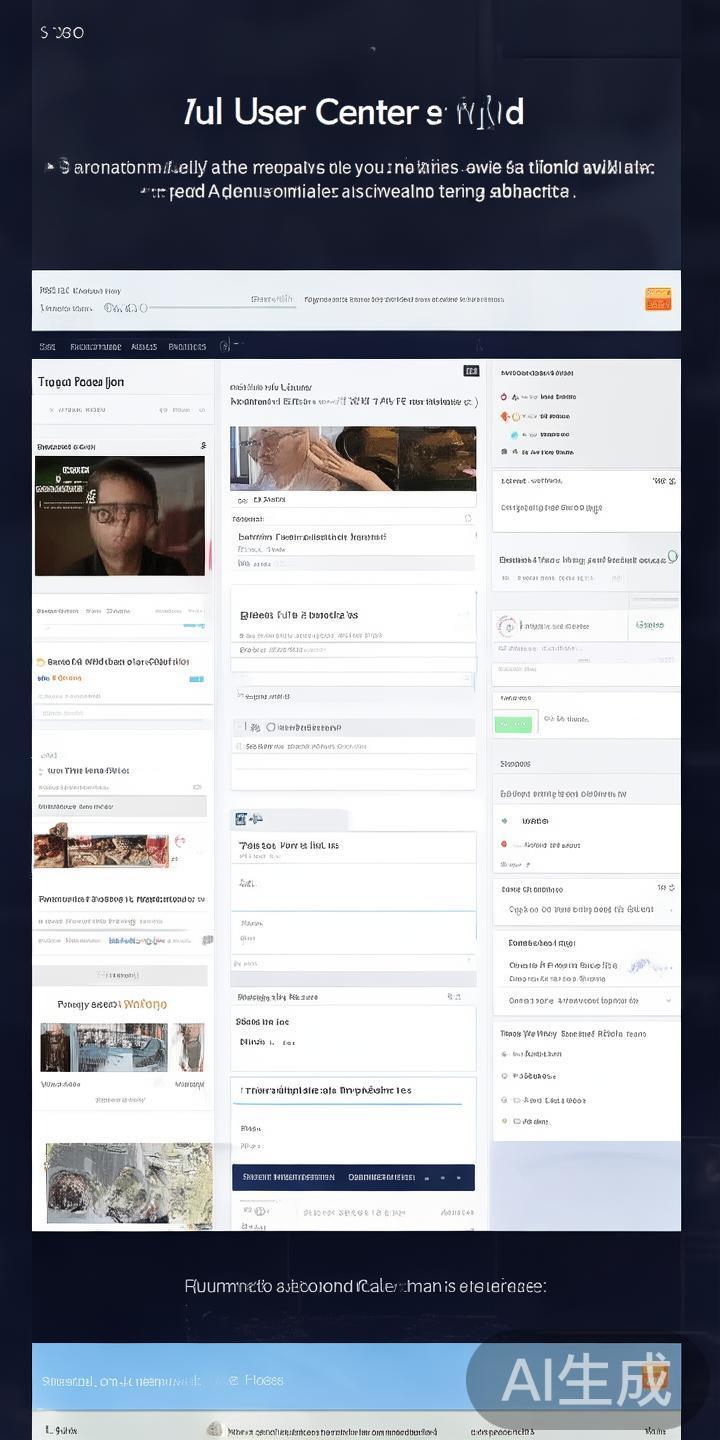The width and height of the screenshot is (720, 1440).
Task: Click the small dark icon above the center photo
Action: pos(471,371)
